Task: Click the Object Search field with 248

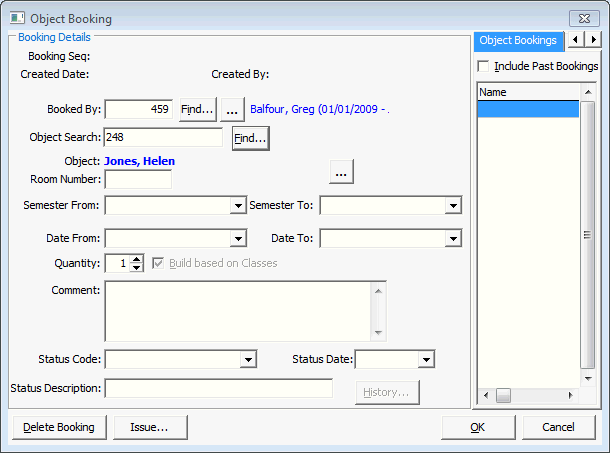Action: coord(163,137)
